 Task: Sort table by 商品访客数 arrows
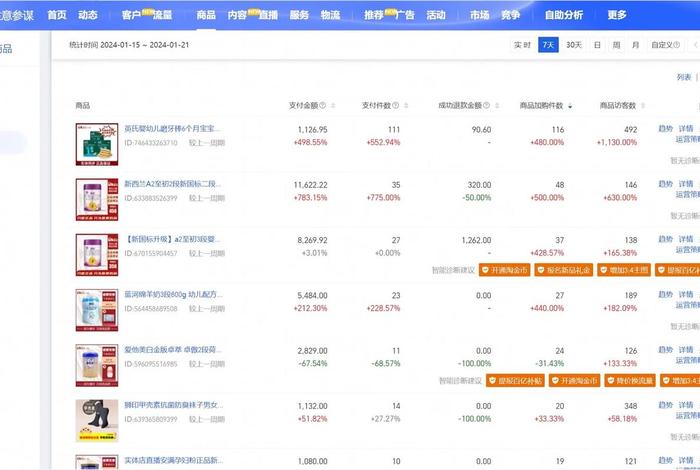(643, 106)
